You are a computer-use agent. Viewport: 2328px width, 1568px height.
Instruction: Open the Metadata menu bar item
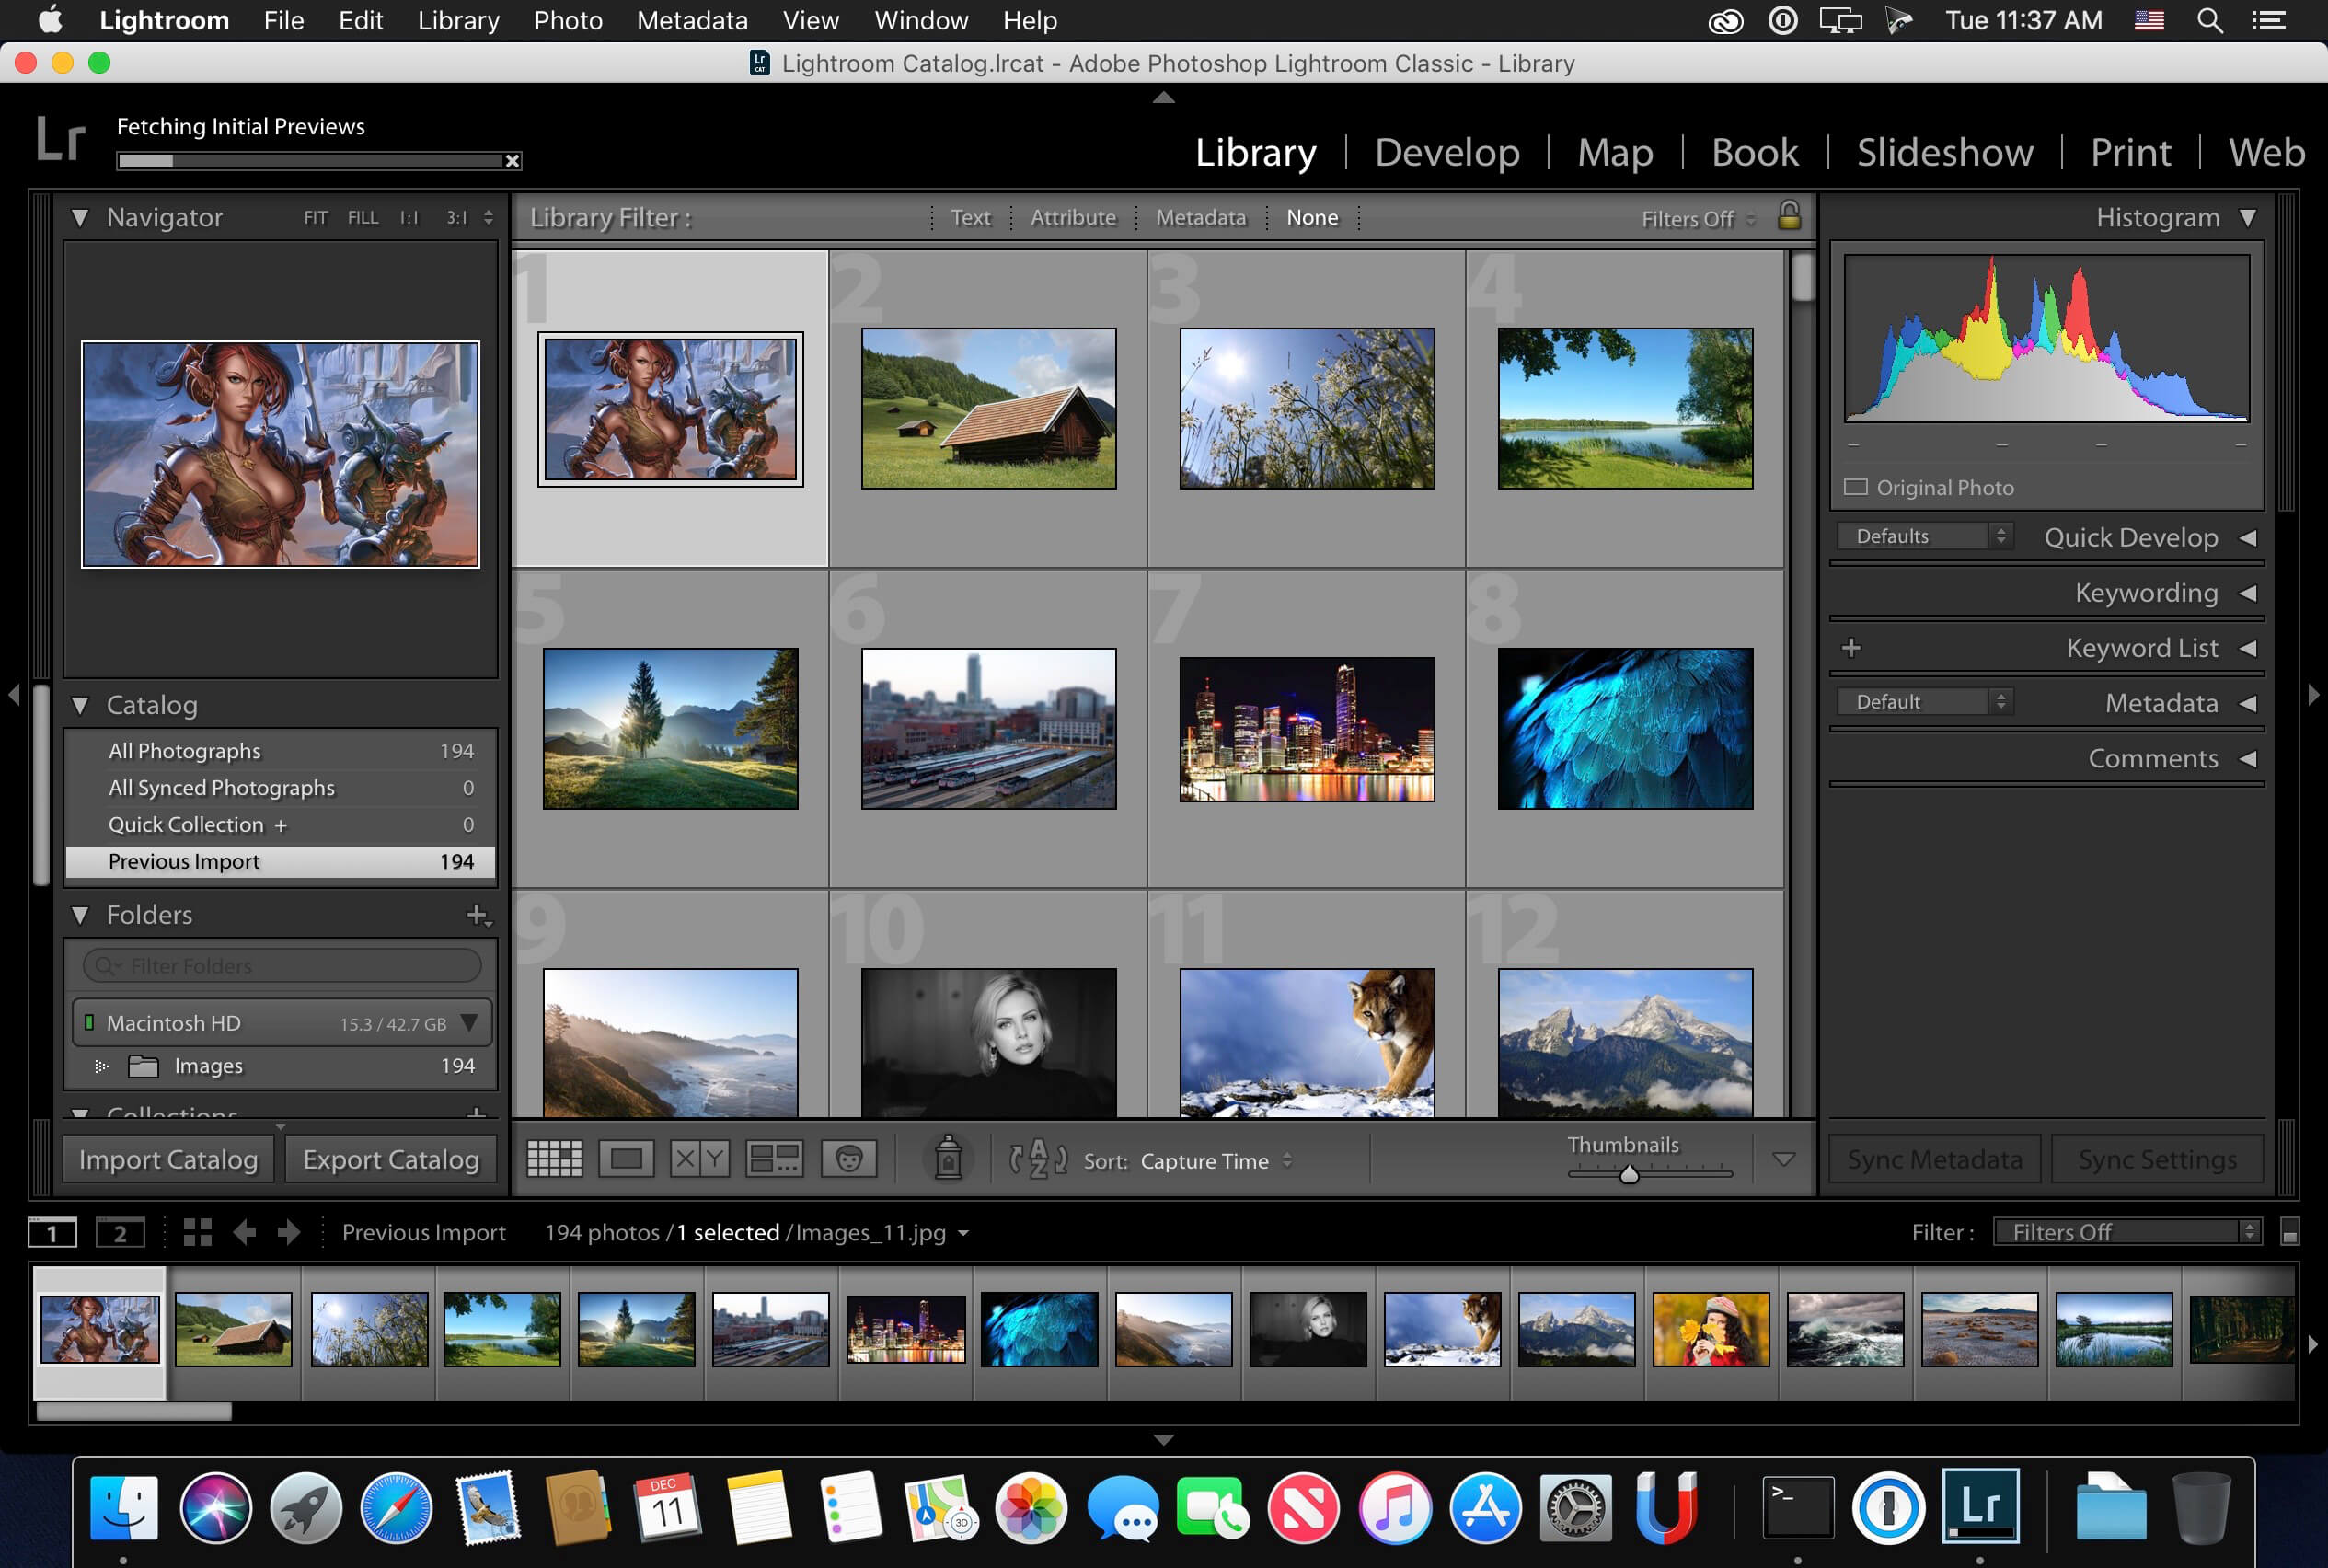point(689,19)
